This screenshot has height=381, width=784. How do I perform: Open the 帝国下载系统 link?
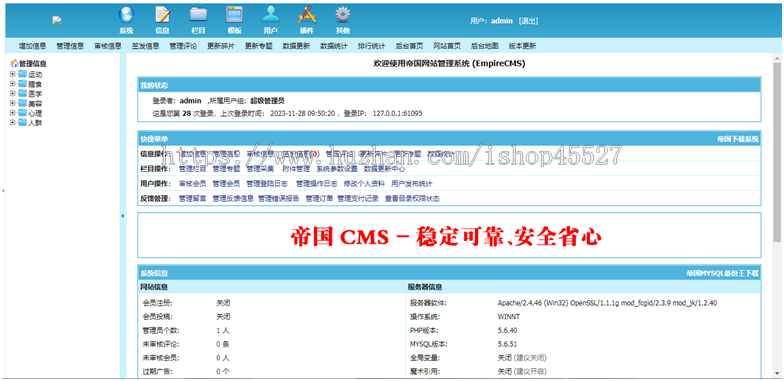click(738, 139)
